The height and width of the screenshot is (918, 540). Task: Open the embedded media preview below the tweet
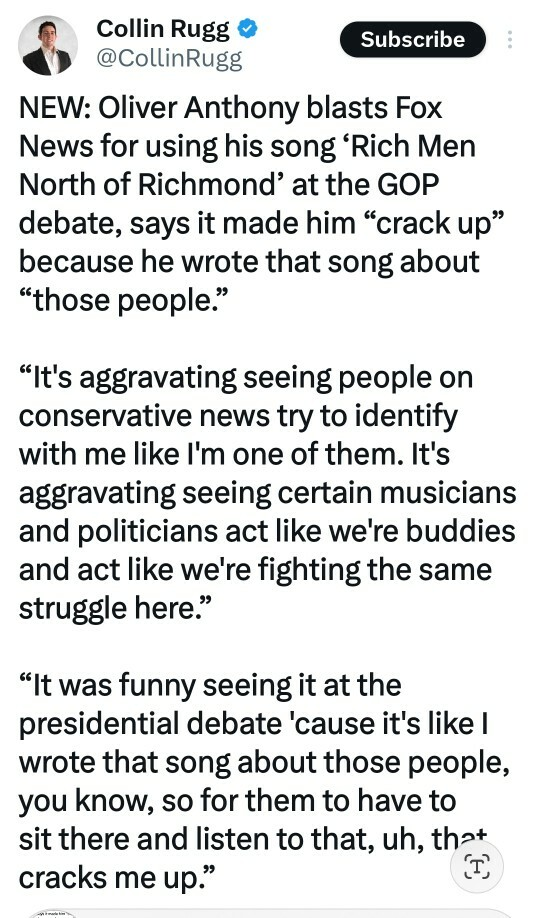270,913
